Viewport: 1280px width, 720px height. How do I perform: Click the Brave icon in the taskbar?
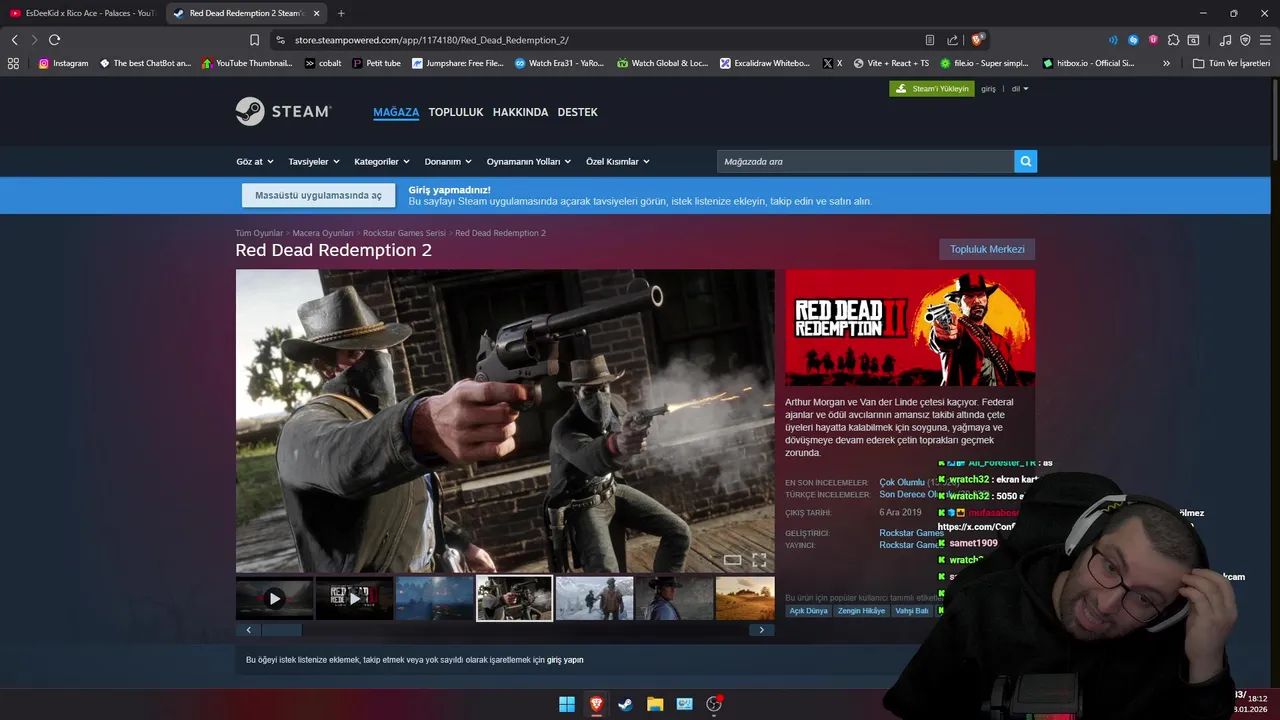(x=596, y=704)
